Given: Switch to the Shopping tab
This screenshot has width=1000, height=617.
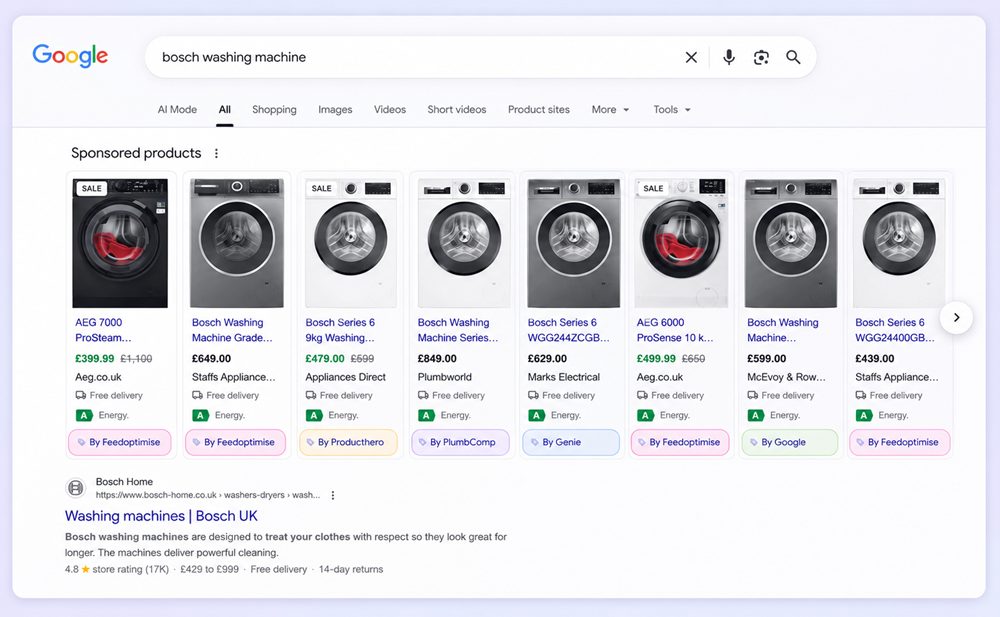Looking at the screenshot, I should click(274, 110).
